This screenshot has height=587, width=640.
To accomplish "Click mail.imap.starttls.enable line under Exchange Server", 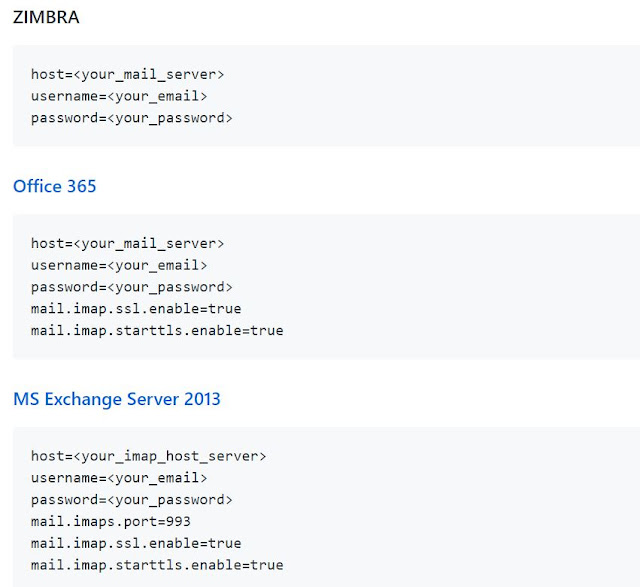I will pos(157,565).
